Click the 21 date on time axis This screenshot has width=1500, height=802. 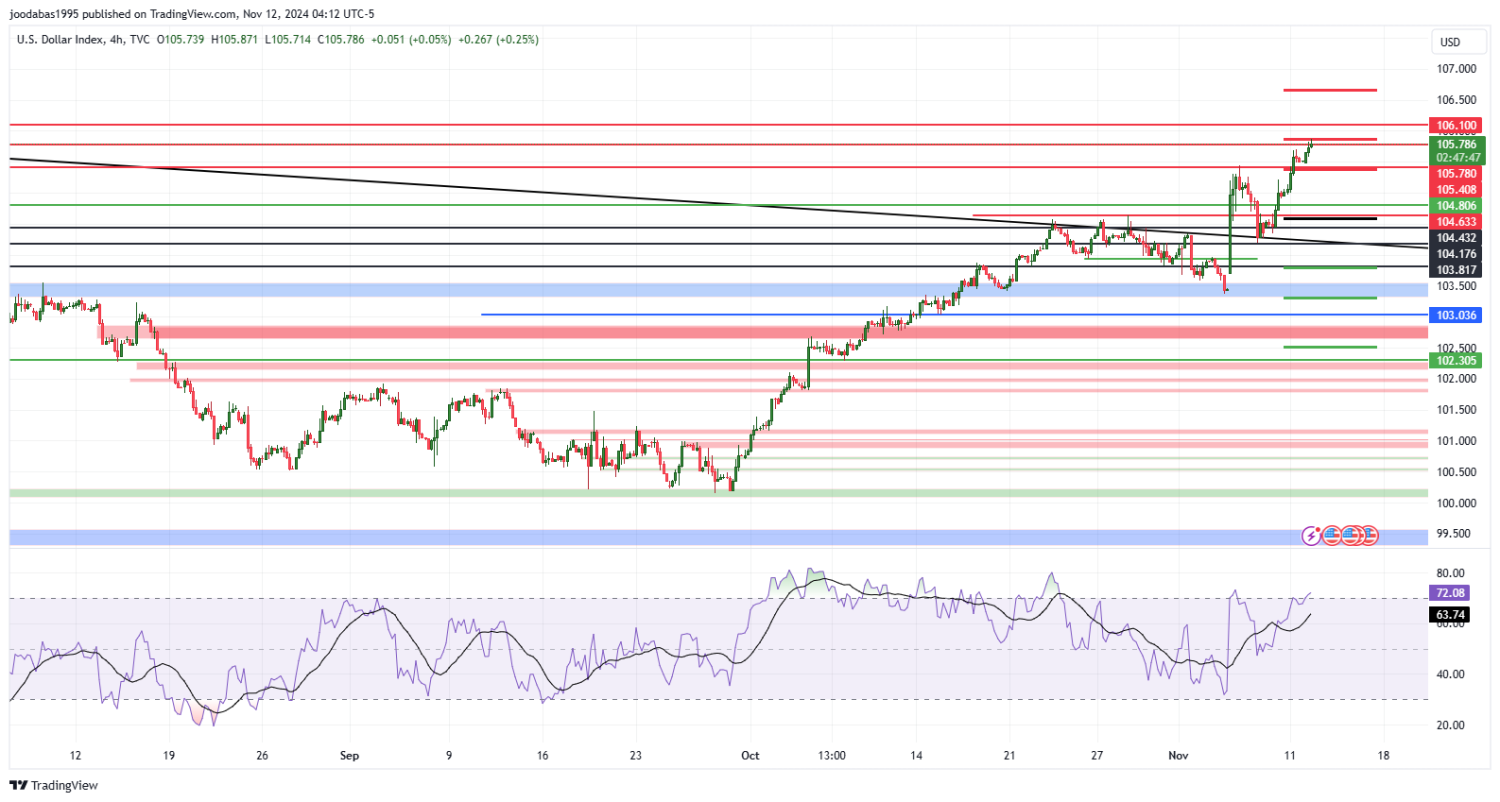click(1010, 755)
